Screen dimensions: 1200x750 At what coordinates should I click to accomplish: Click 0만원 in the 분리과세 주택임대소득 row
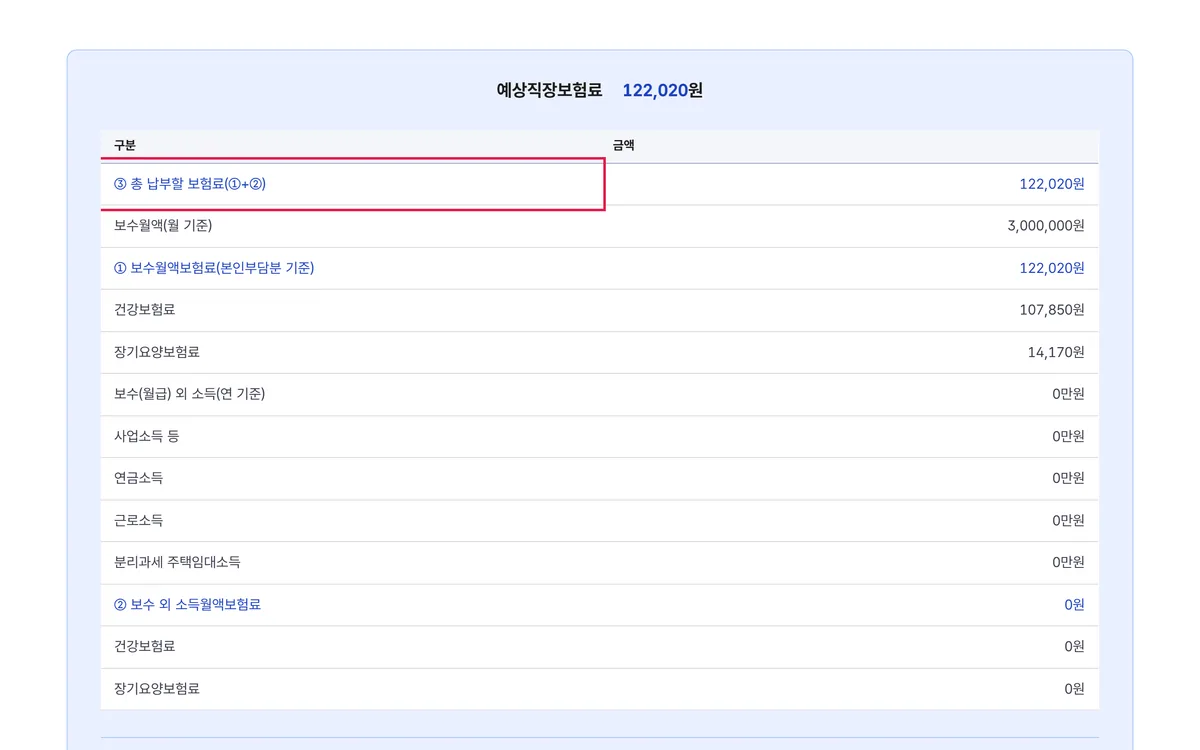coord(1068,562)
